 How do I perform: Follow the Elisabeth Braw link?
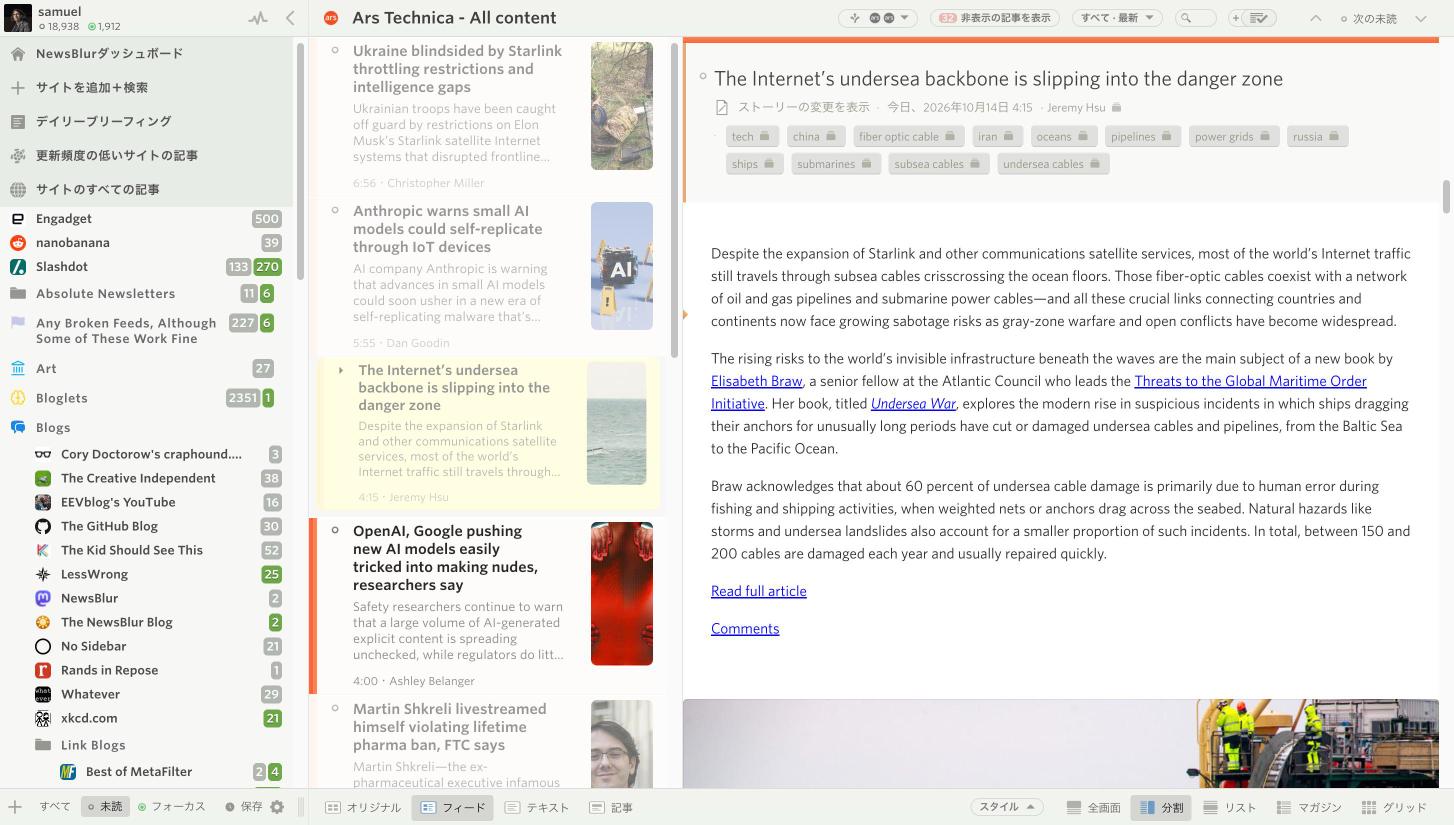tap(757, 382)
